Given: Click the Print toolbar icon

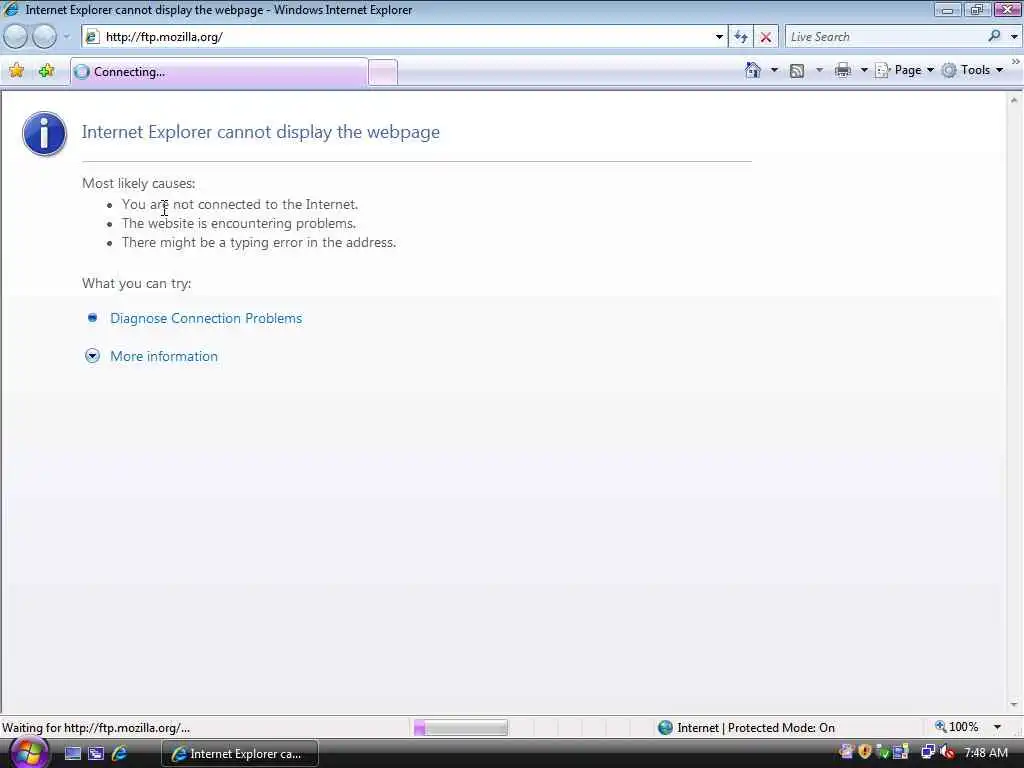Looking at the screenshot, I should point(843,70).
